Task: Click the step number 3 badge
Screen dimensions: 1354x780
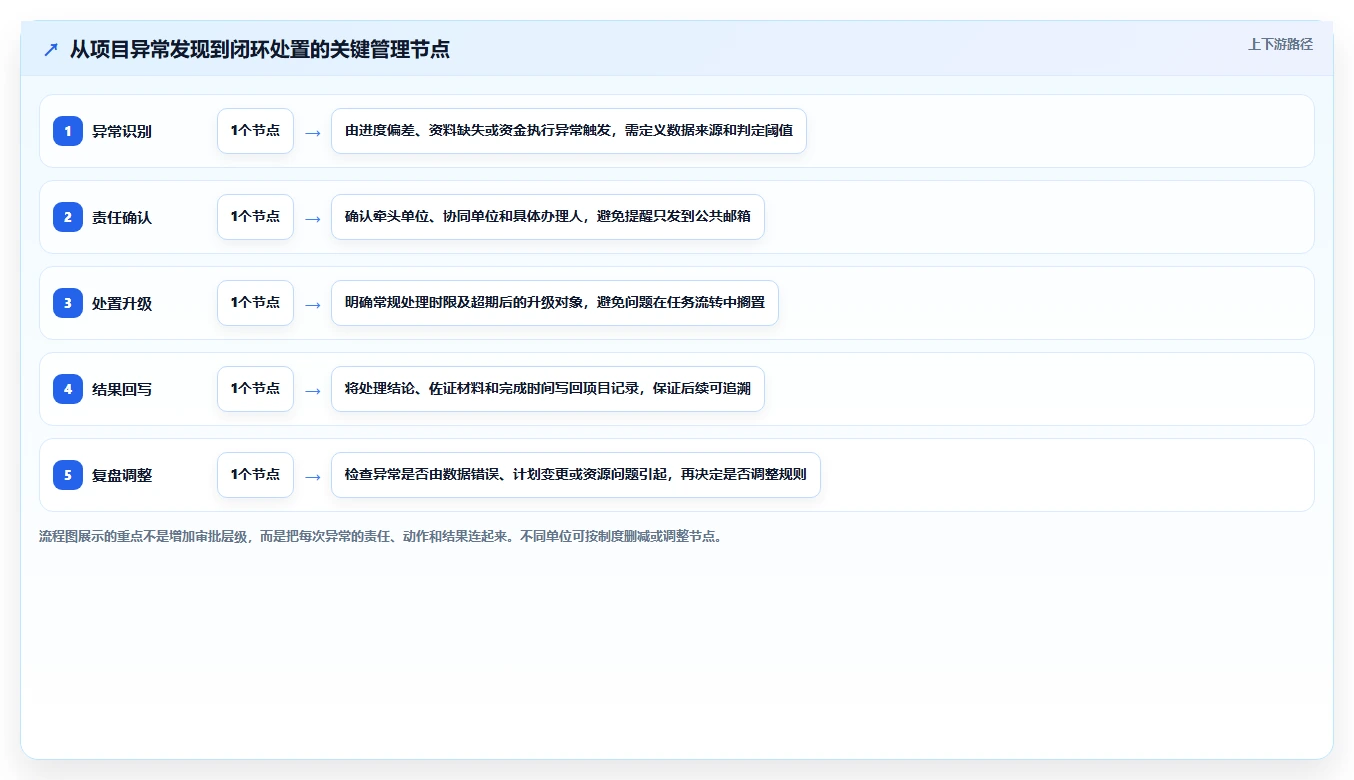Action: (x=68, y=303)
